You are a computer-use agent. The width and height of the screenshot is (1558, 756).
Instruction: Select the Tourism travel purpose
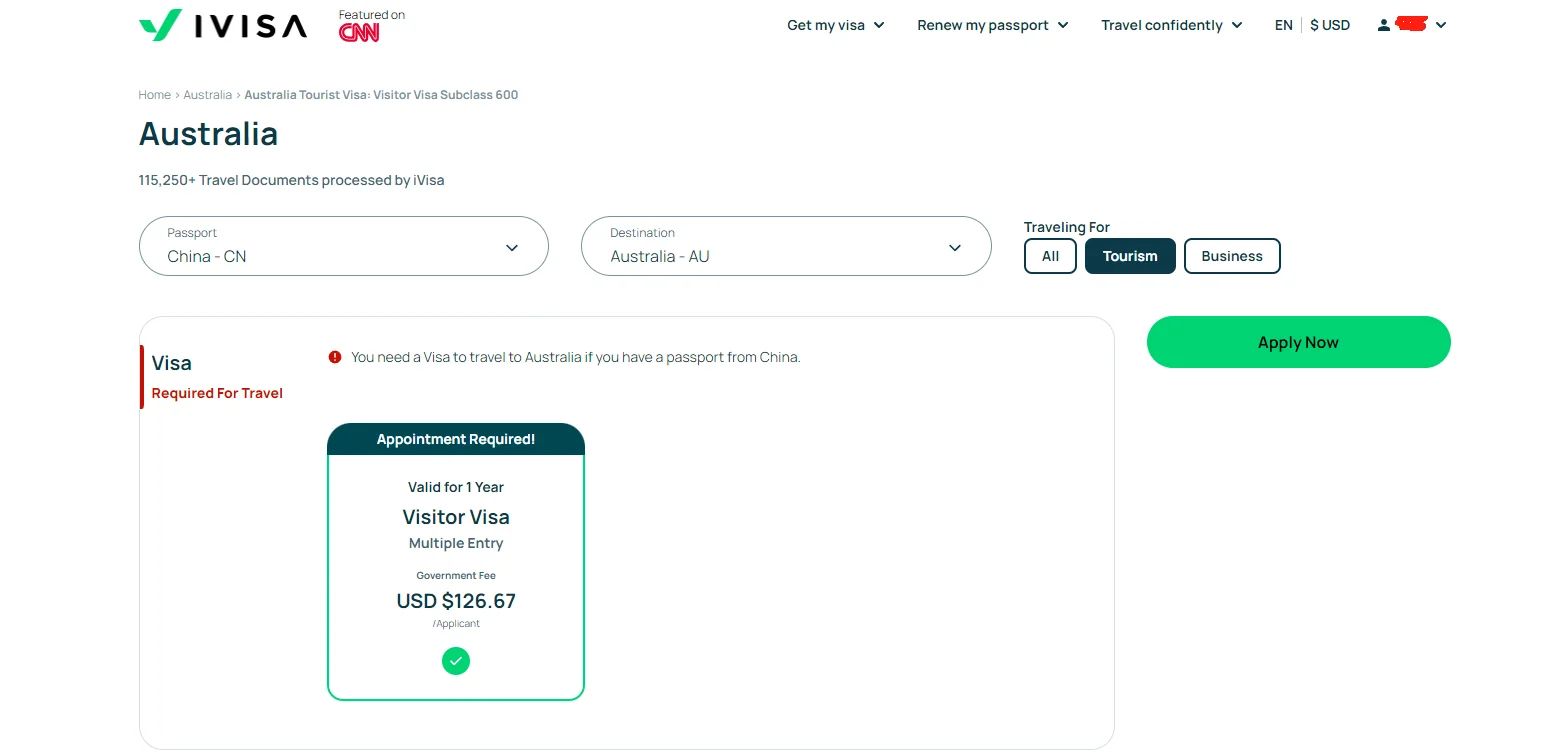pos(1130,256)
